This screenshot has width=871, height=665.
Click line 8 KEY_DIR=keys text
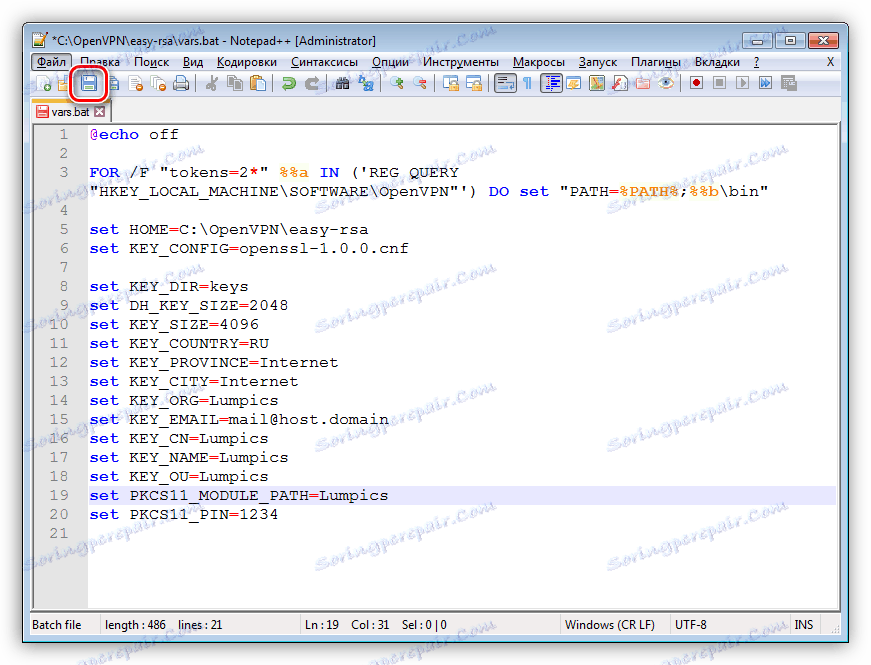pyautogui.click(x=169, y=287)
